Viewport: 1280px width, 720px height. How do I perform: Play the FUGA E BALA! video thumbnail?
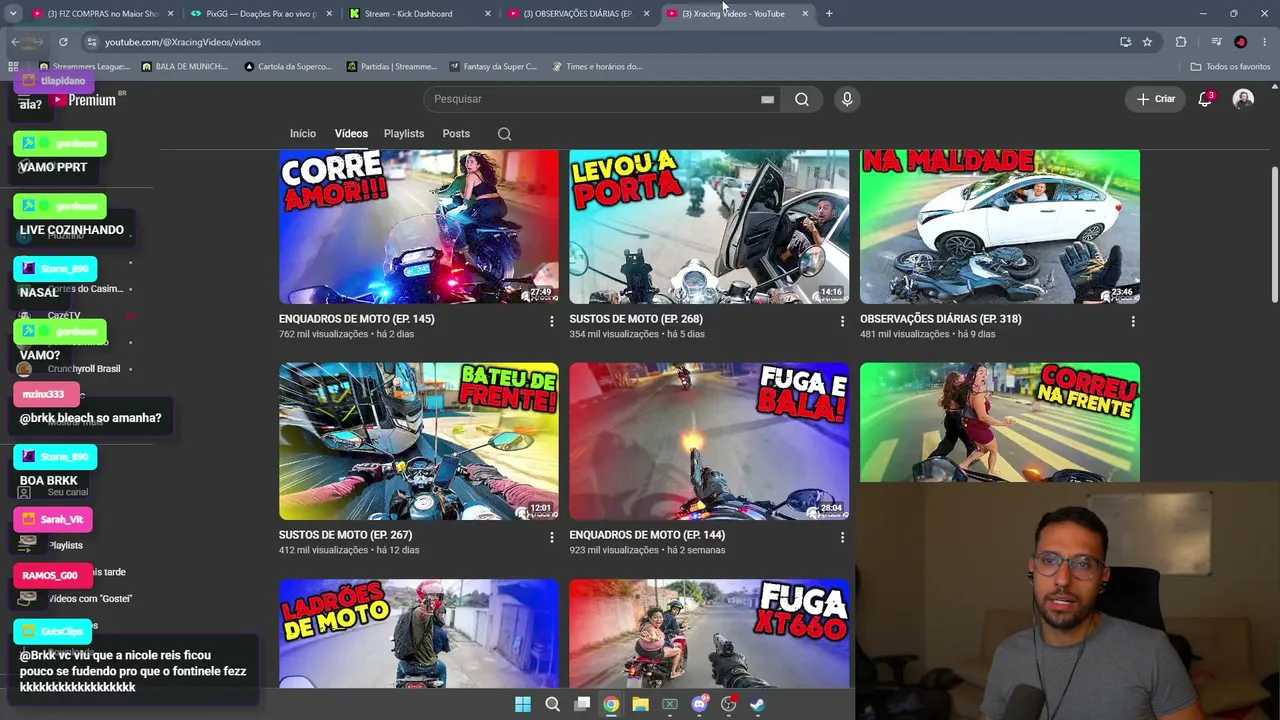(709, 441)
